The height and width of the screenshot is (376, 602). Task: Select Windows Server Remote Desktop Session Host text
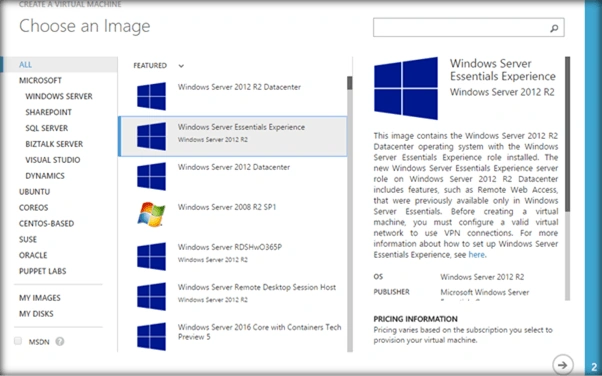(x=257, y=287)
